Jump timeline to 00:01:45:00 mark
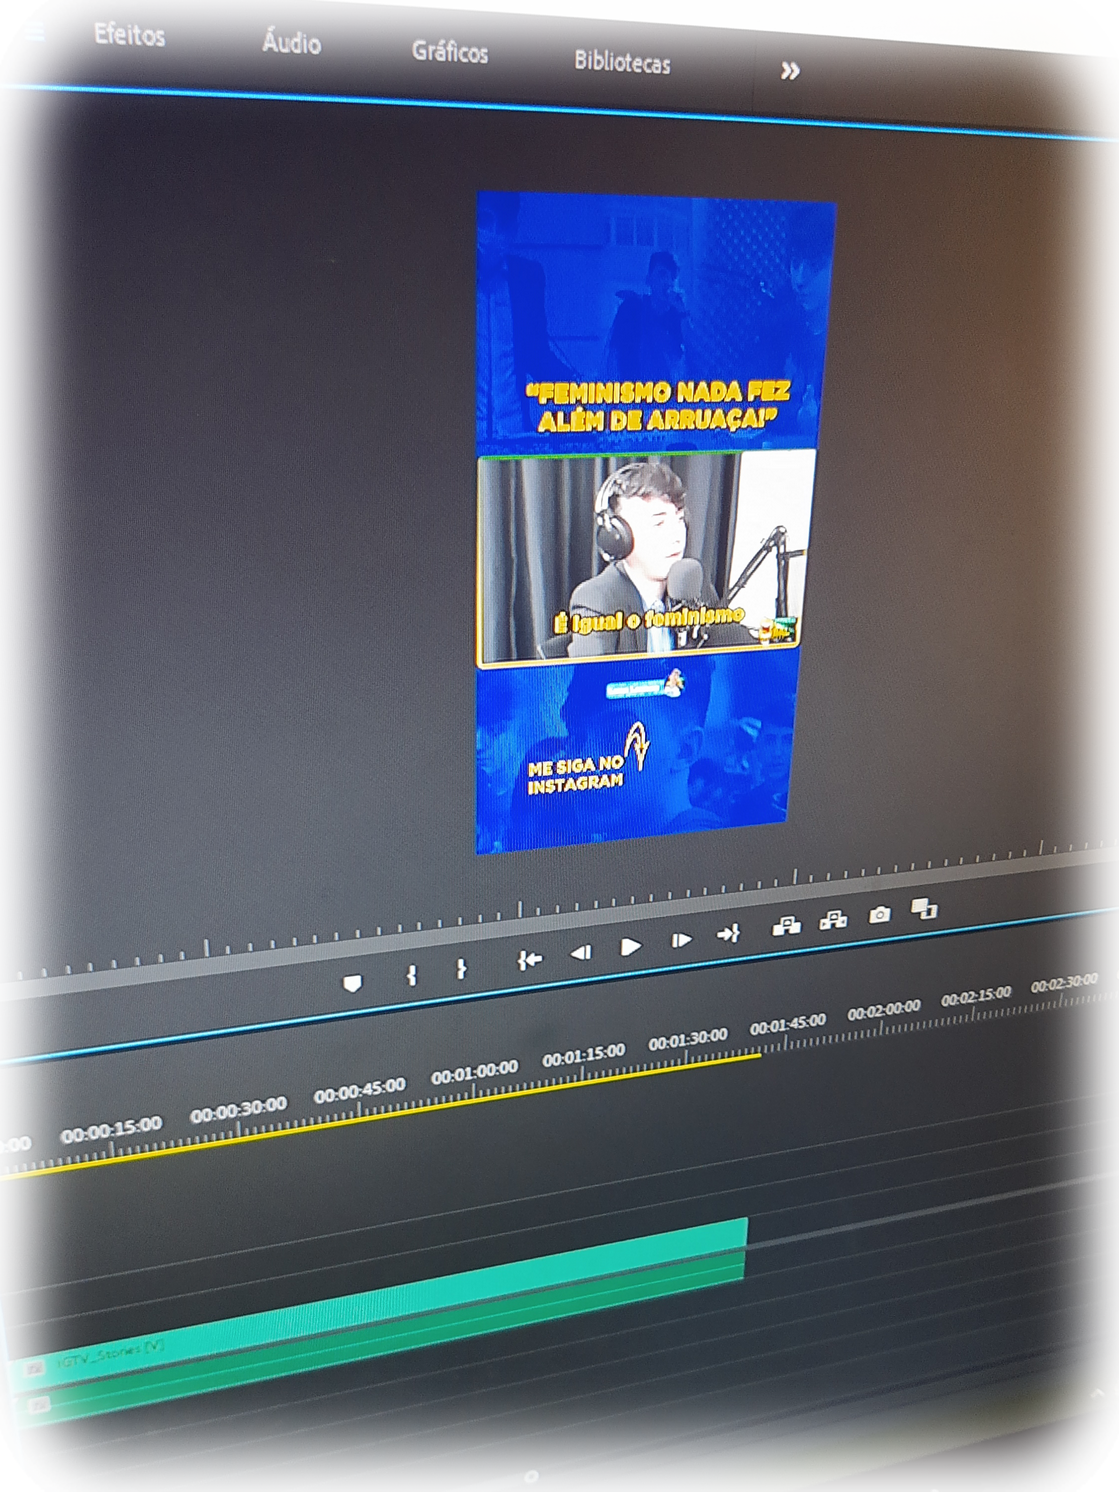 point(788,1025)
